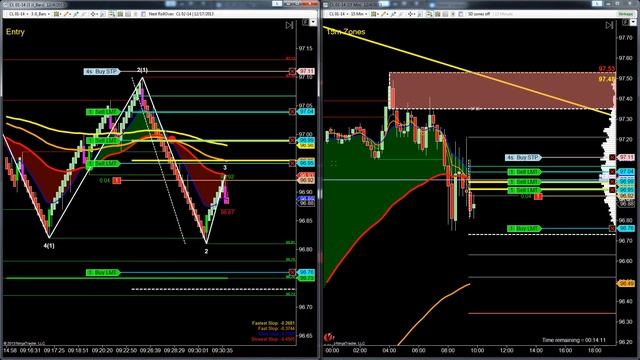Click skip-to-latest-bar arrow in Entry chart
This screenshot has width=640, height=360.
pos(289,25)
